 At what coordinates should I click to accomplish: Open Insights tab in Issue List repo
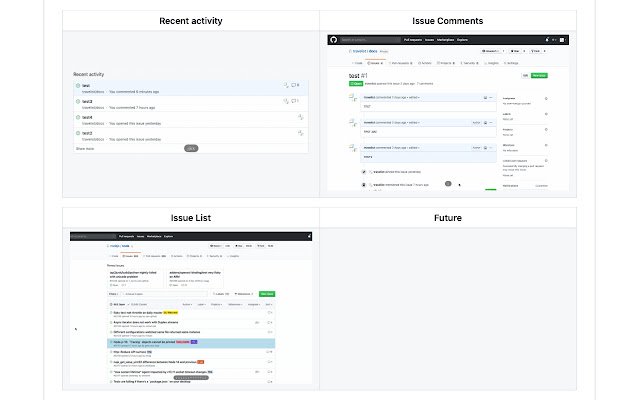(x=233, y=256)
